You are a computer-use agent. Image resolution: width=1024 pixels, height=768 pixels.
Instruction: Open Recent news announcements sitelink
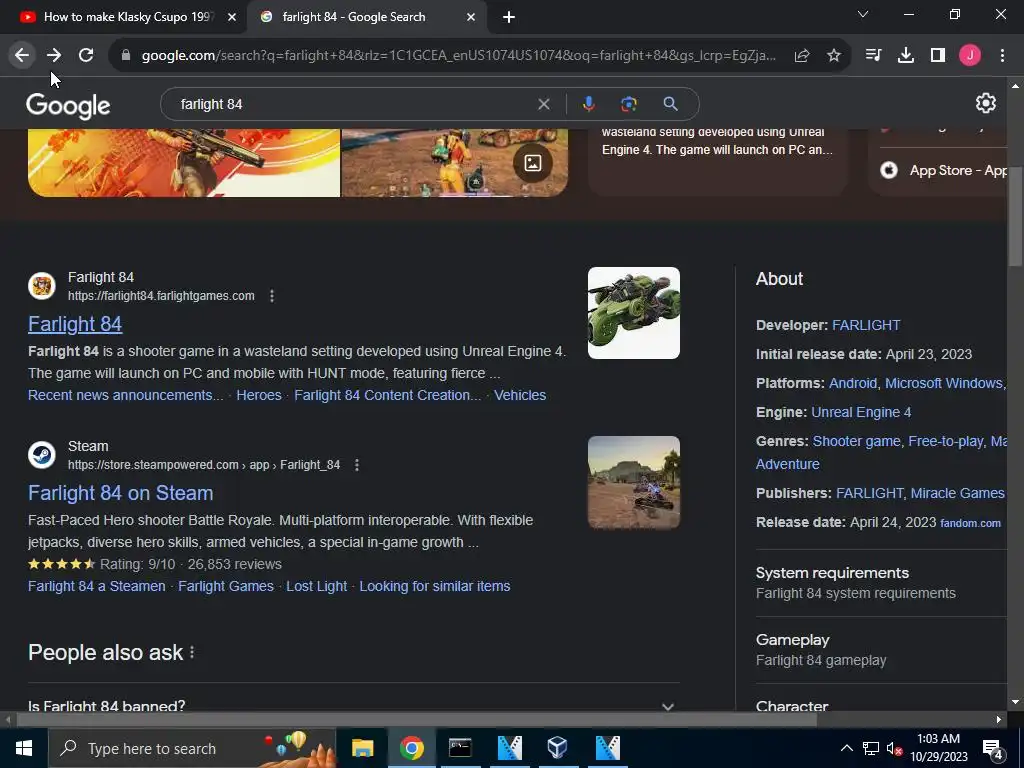click(125, 395)
